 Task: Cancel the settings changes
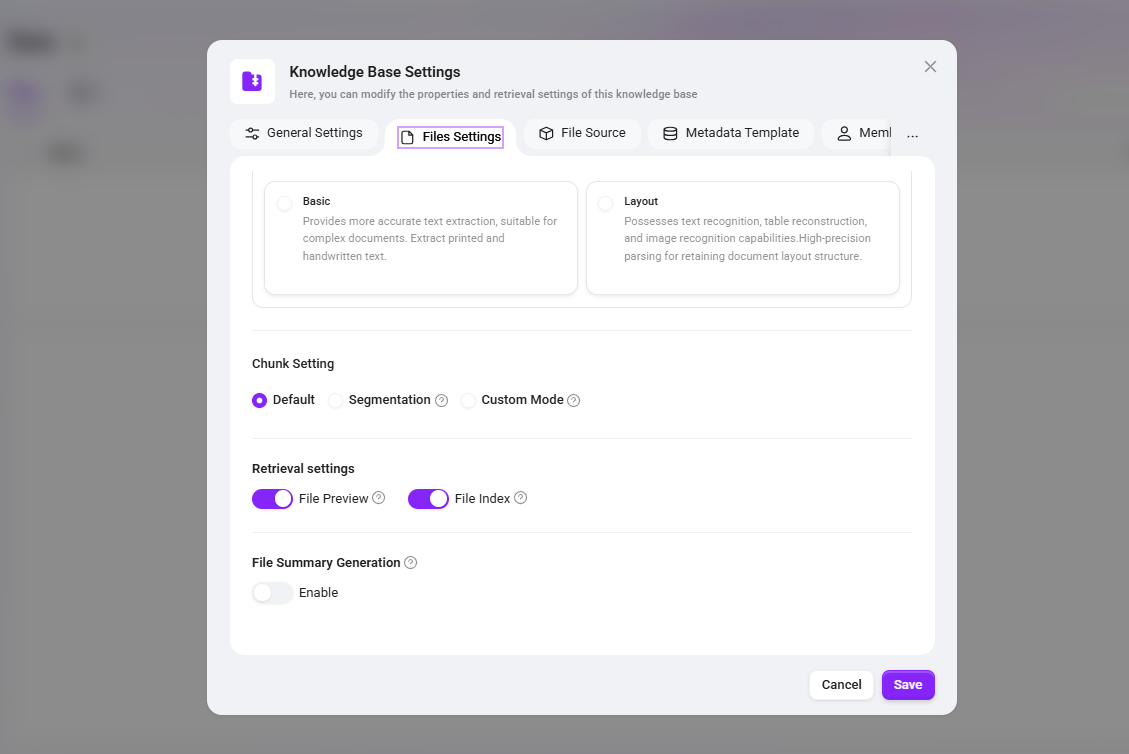(841, 685)
